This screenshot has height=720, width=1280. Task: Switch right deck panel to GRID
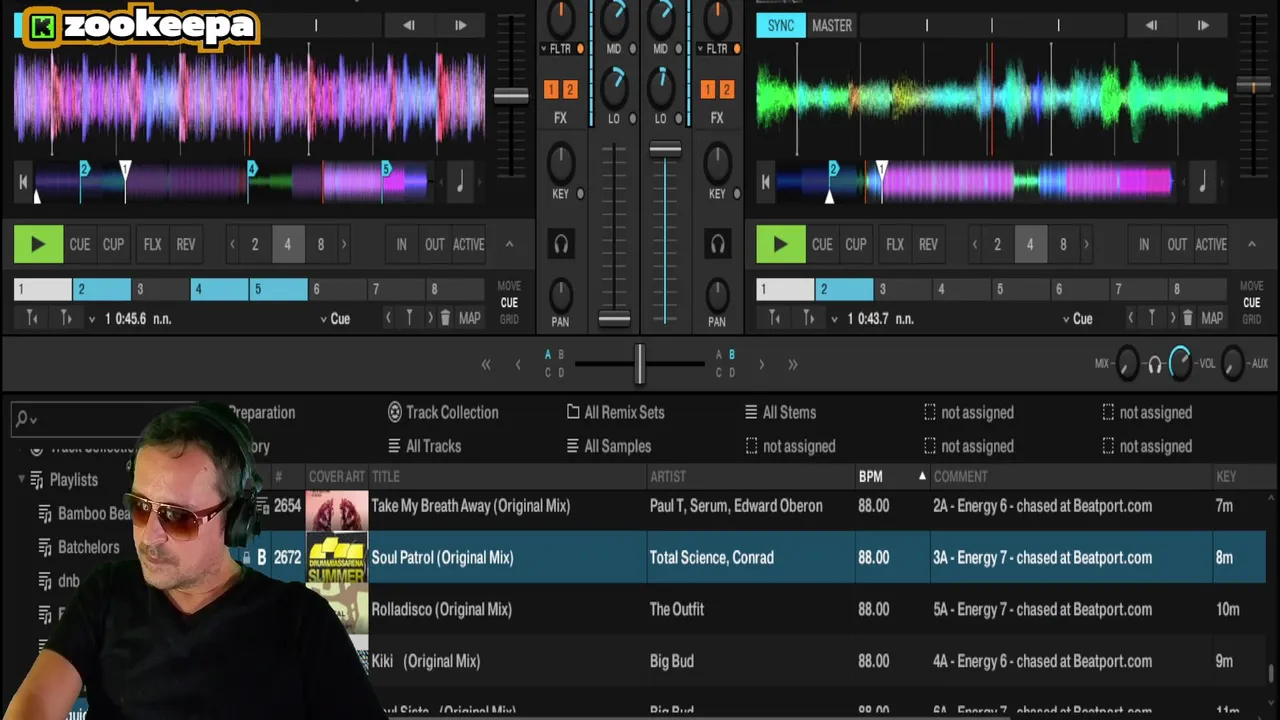(x=1251, y=320)
